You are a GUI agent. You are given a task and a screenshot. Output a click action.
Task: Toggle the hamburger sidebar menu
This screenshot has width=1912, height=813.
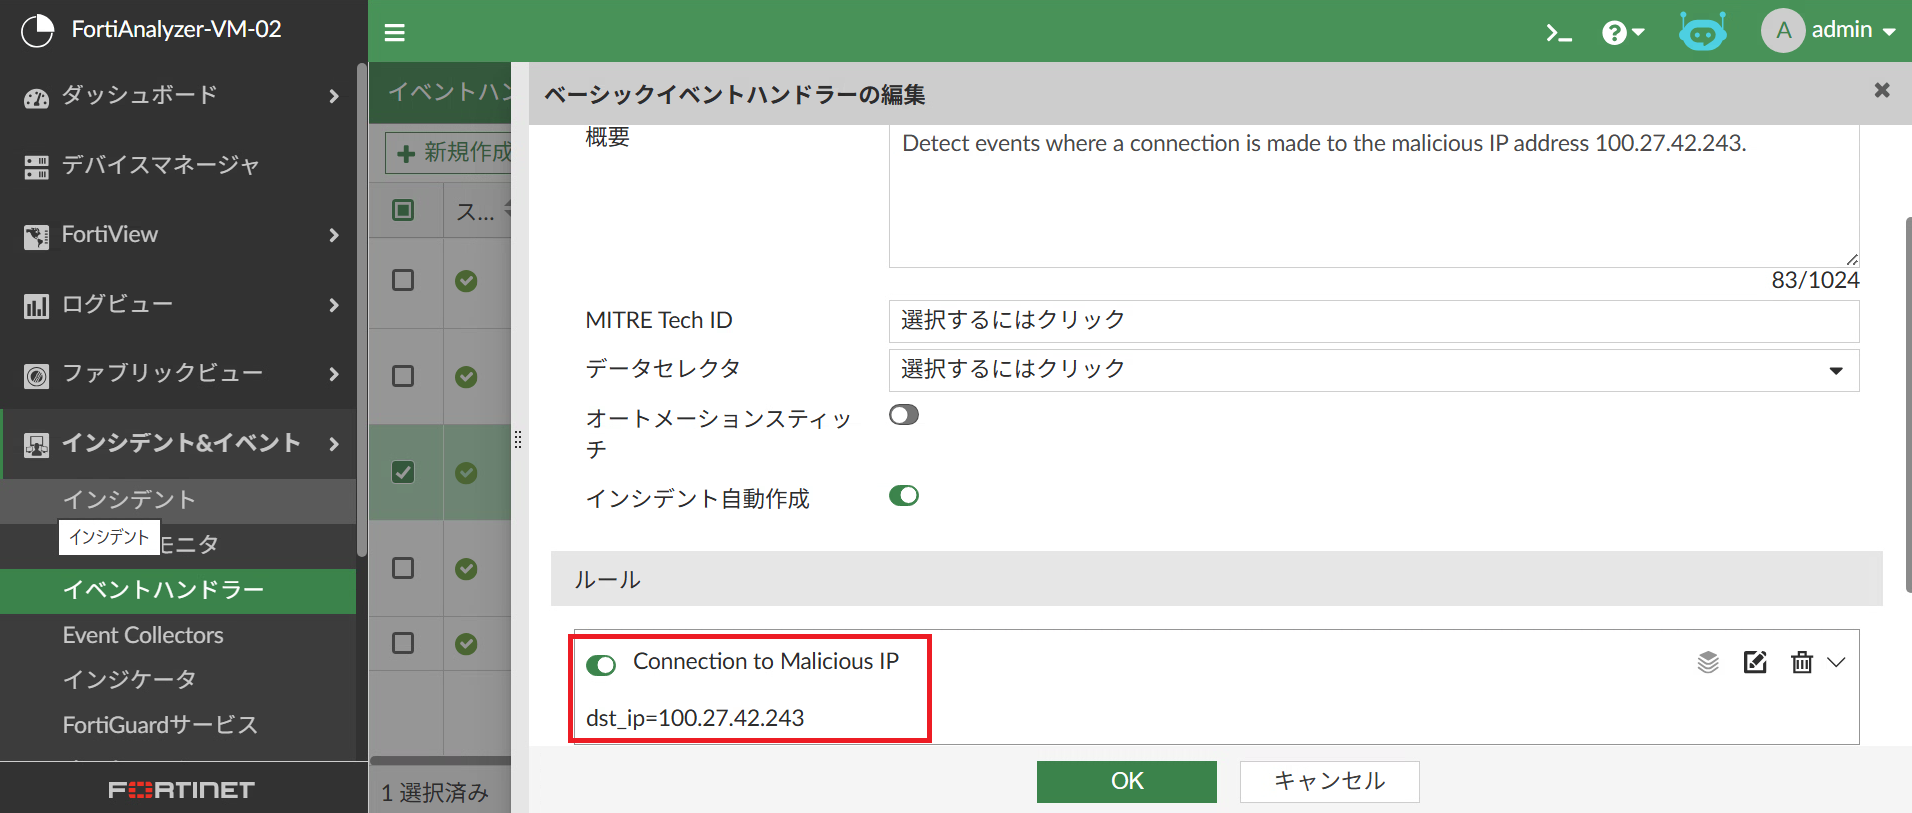(x=395, y=33)
